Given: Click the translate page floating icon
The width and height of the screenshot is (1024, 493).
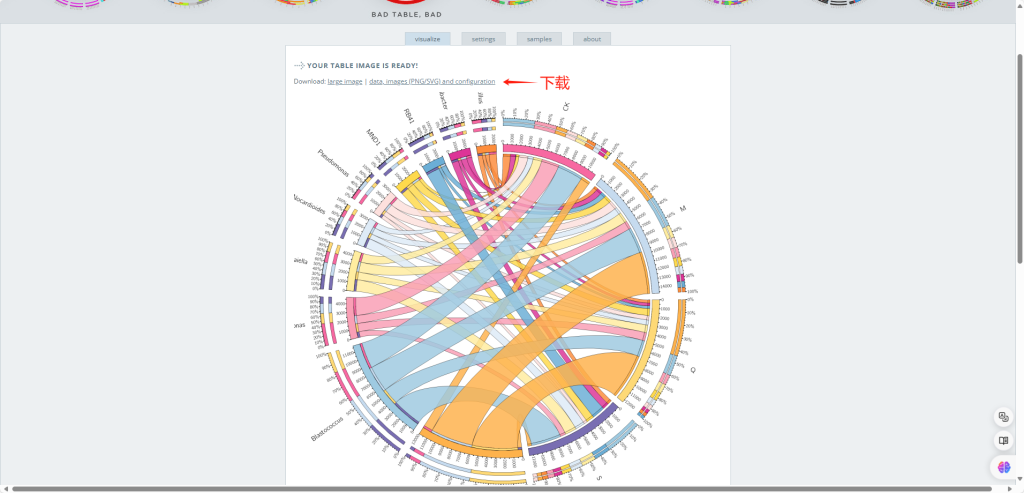Looking at the screenshot, I should 1003,417.
